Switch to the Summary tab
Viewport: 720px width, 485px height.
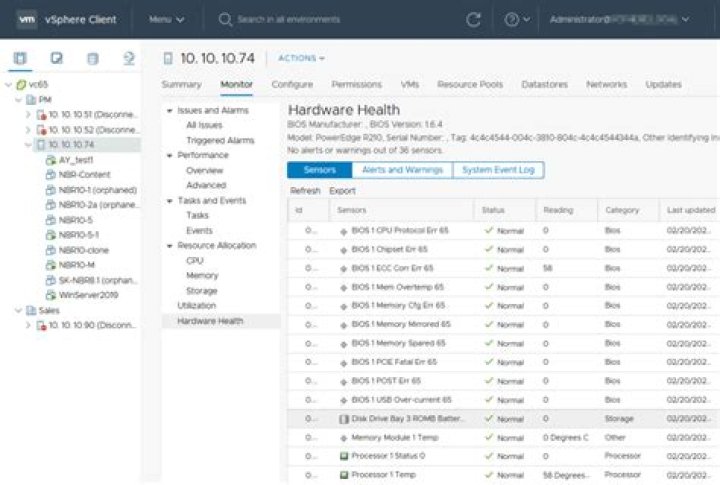coord(181,85)
